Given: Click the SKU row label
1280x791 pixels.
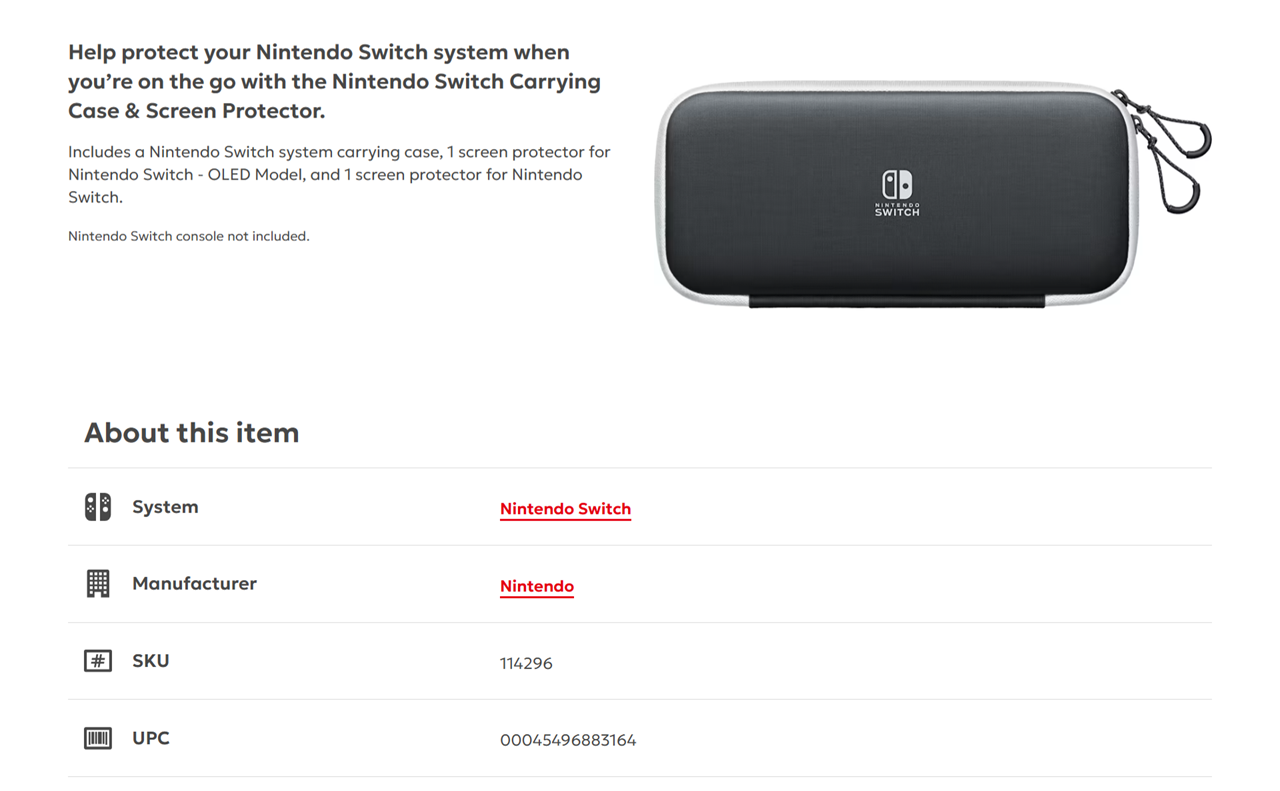Looking at the screenshot, I should 151,661.
